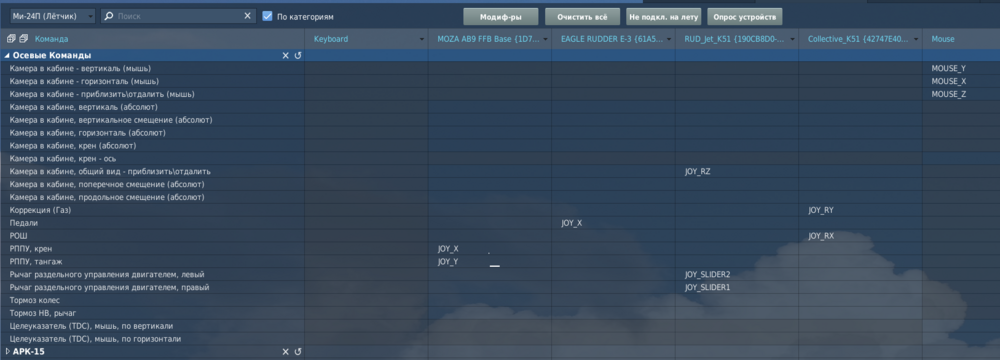Select the MOUSE_X binding cell
This screenshot has height=360, width=1000.
948,81
